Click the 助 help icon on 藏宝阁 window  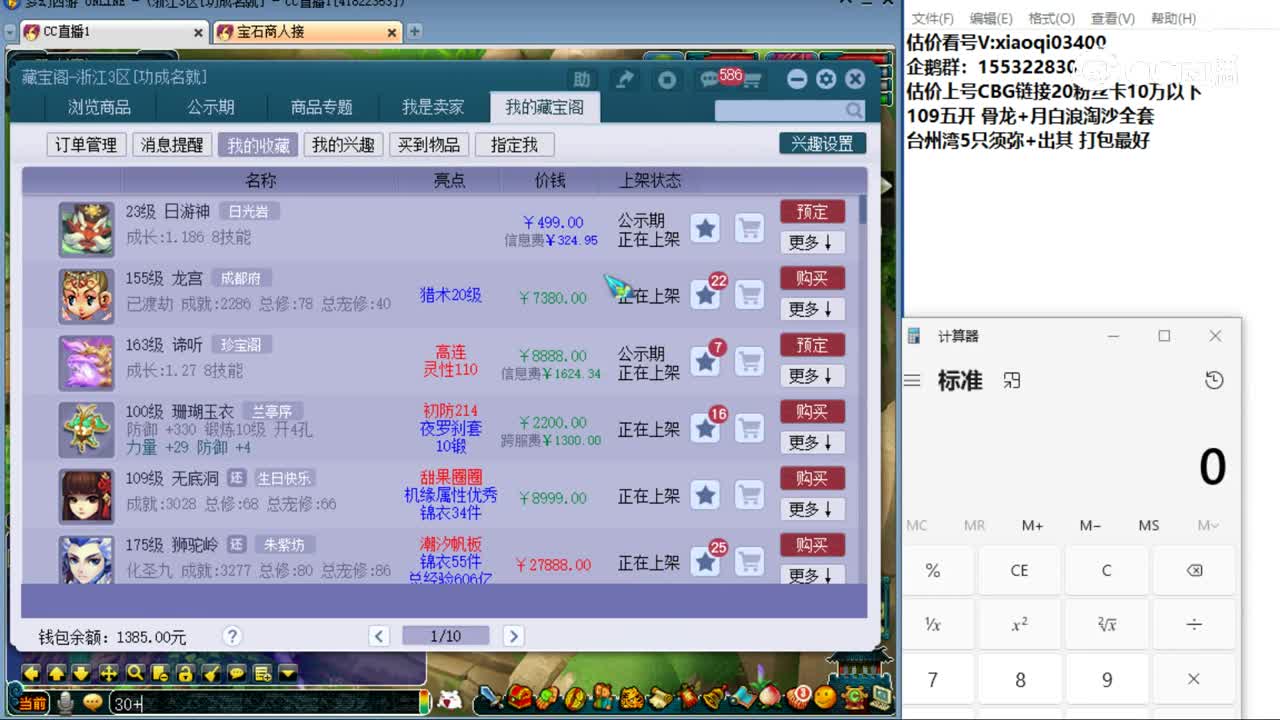(582, 78)
